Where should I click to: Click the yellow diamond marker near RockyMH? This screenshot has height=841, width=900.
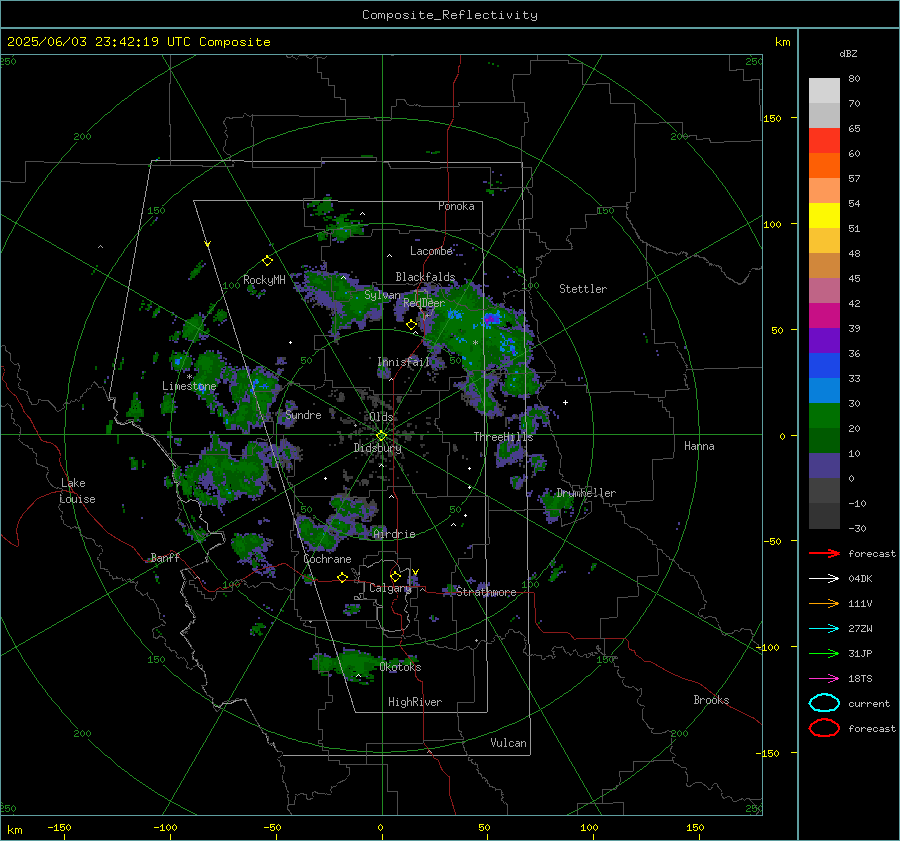pyautogui.click(x=267, y=261)
